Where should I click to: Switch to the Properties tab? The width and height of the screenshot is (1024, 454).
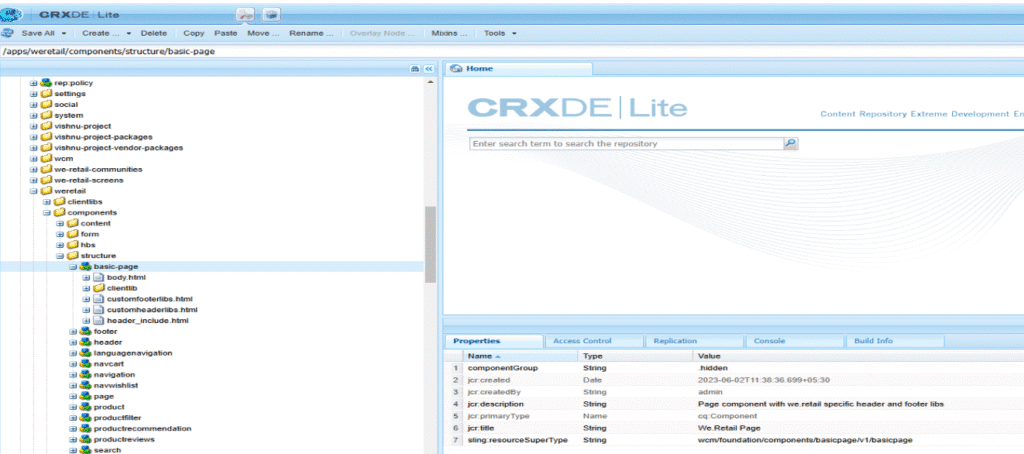coord(494,341)
